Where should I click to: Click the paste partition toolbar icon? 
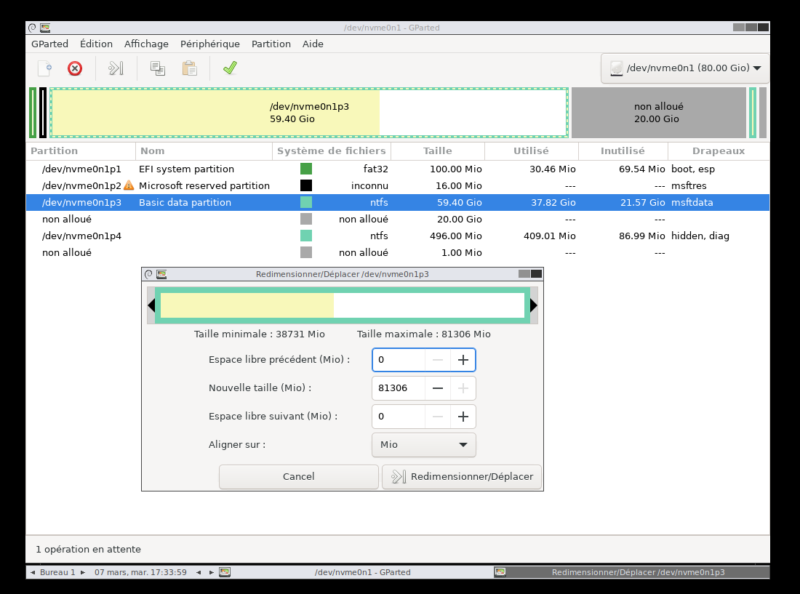(189, 68)
